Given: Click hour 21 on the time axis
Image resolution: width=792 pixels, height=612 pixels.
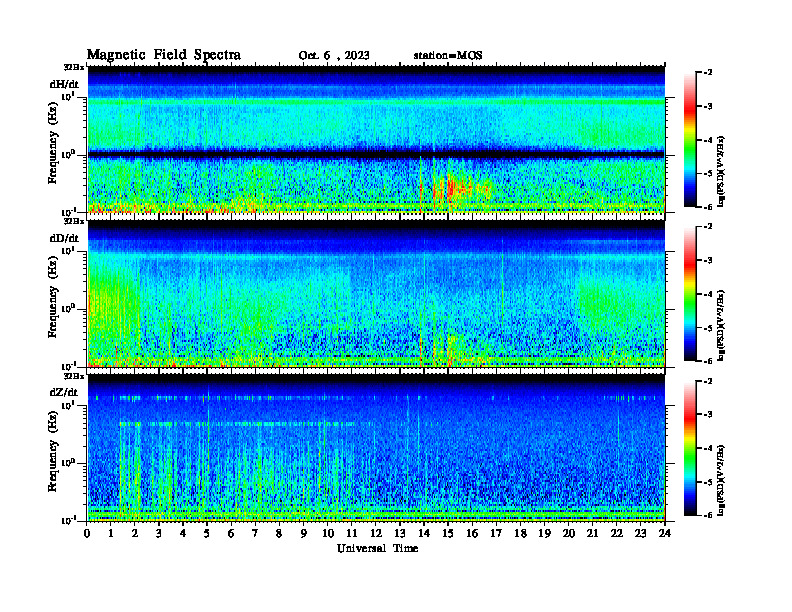Looking at the screenshot, I should pyautogui.click(x=592, y=533).
